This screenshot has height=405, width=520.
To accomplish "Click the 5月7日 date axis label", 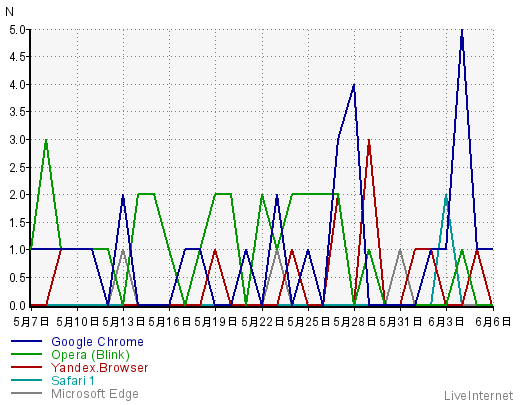I will tap(31, 322).
